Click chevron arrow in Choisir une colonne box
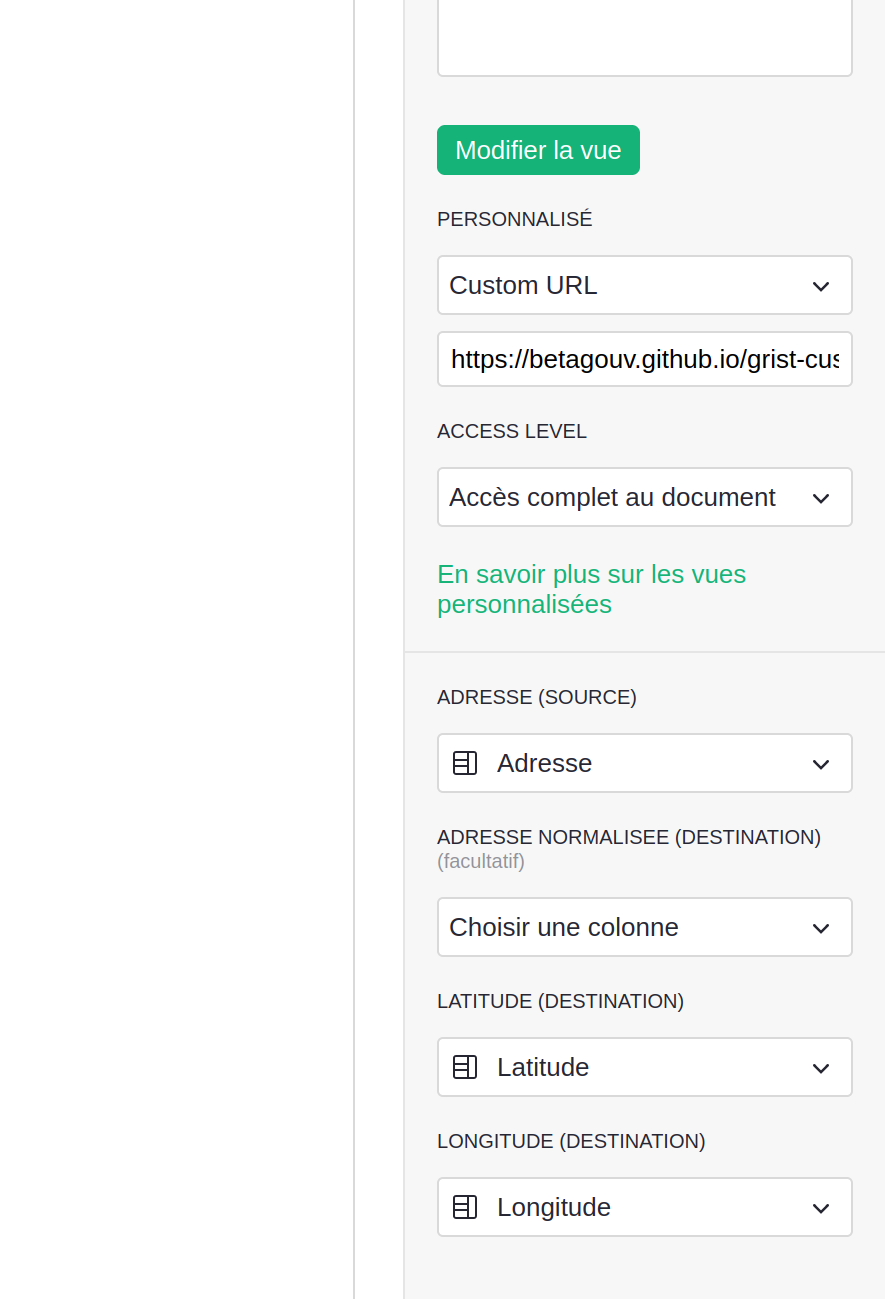The height and width of the screenshot is (1299, 885). (x=821, y=928)
